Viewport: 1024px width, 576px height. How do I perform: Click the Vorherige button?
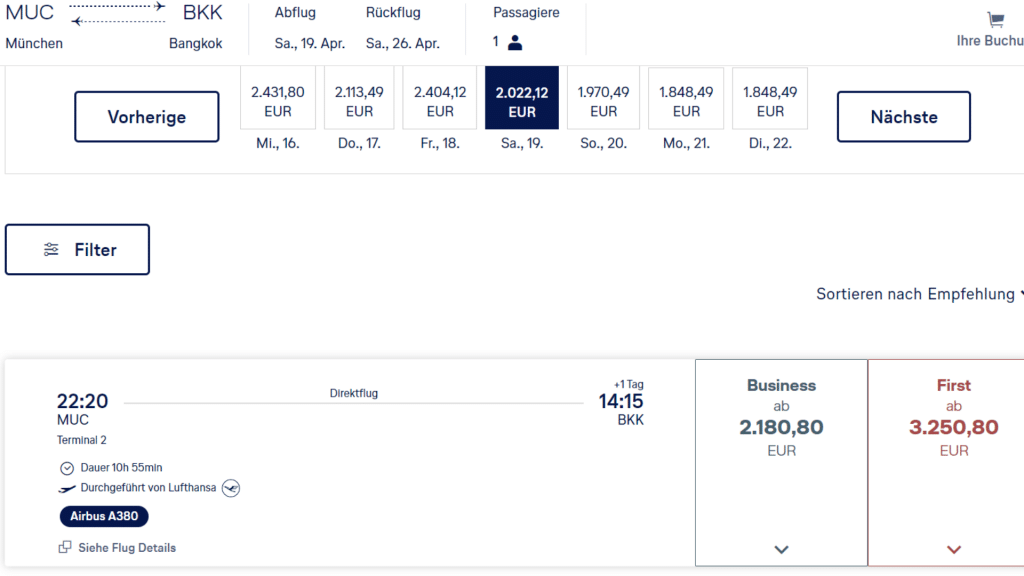pos(147,117)
